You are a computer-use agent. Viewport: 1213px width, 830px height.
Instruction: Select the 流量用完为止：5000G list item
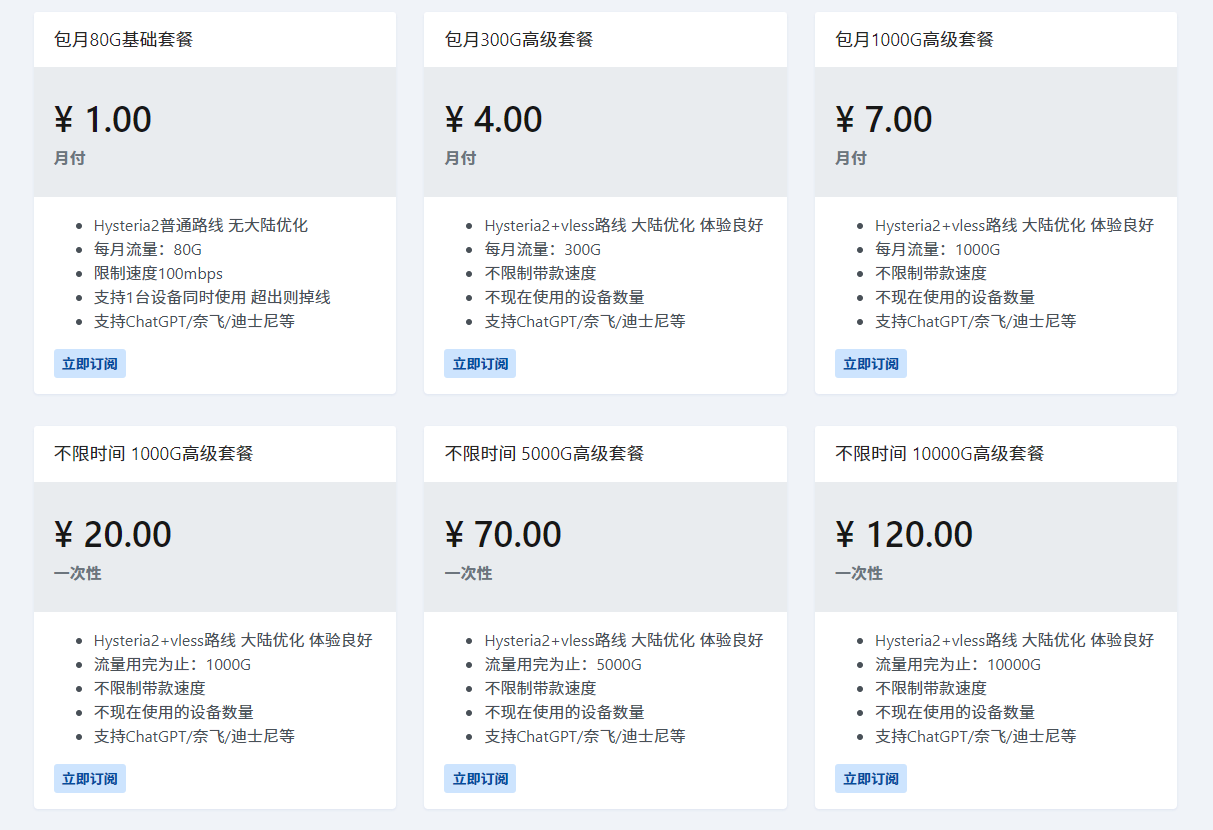click(563, 665)
